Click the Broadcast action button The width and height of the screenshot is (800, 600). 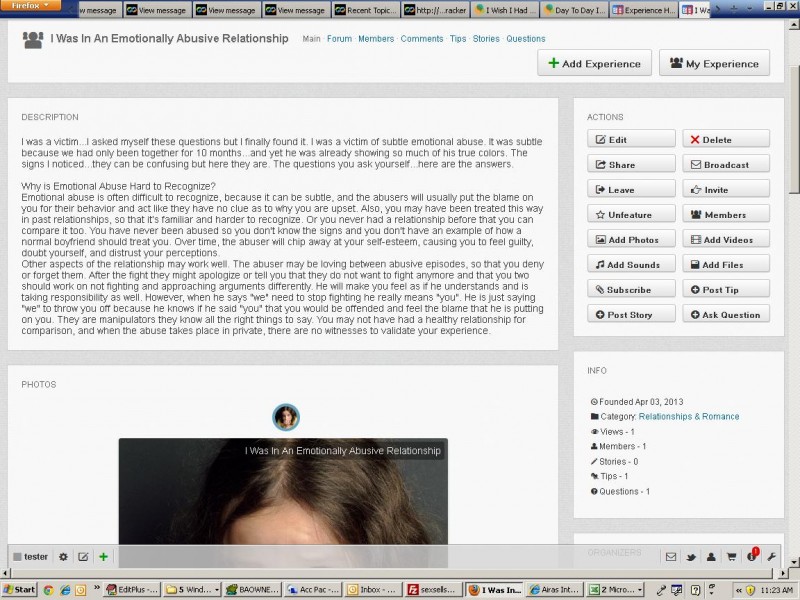tap(726, 164)
